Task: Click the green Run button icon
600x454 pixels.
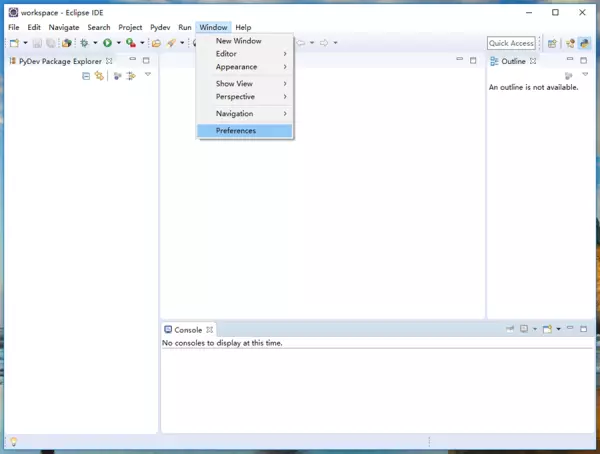Action: [x=108, y=43]
